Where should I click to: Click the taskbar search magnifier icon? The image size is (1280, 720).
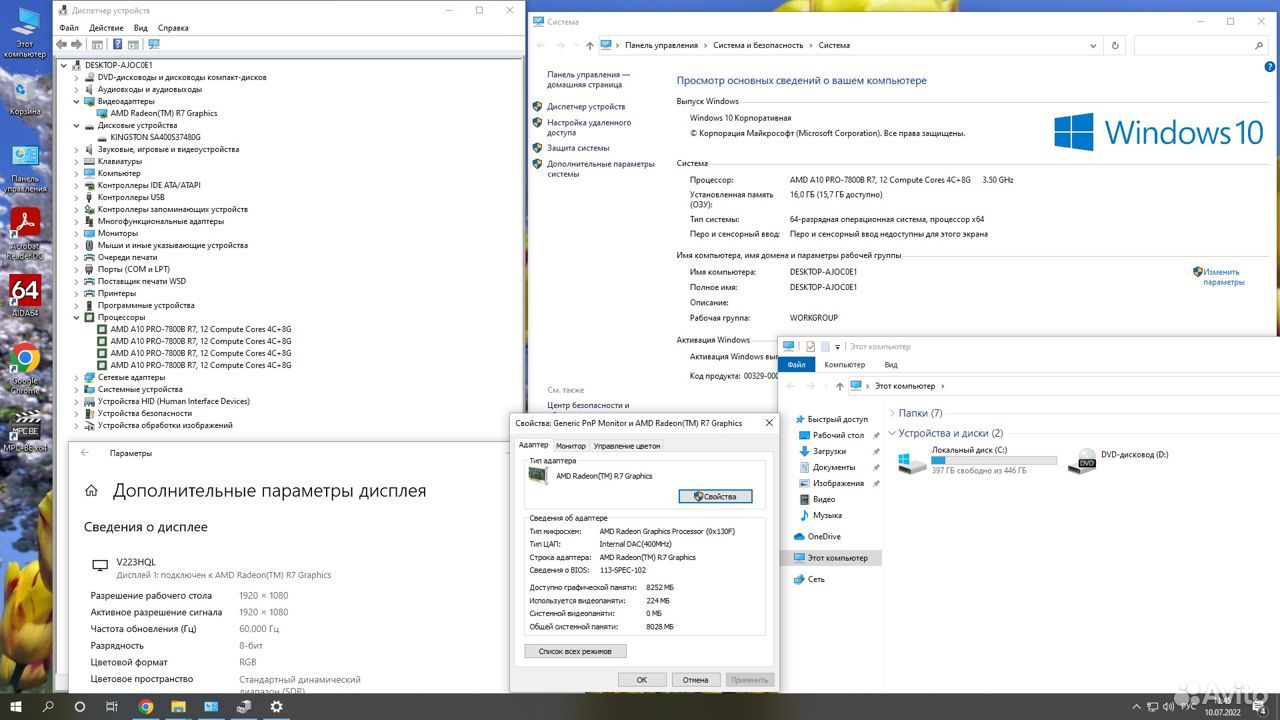[48, 706]
